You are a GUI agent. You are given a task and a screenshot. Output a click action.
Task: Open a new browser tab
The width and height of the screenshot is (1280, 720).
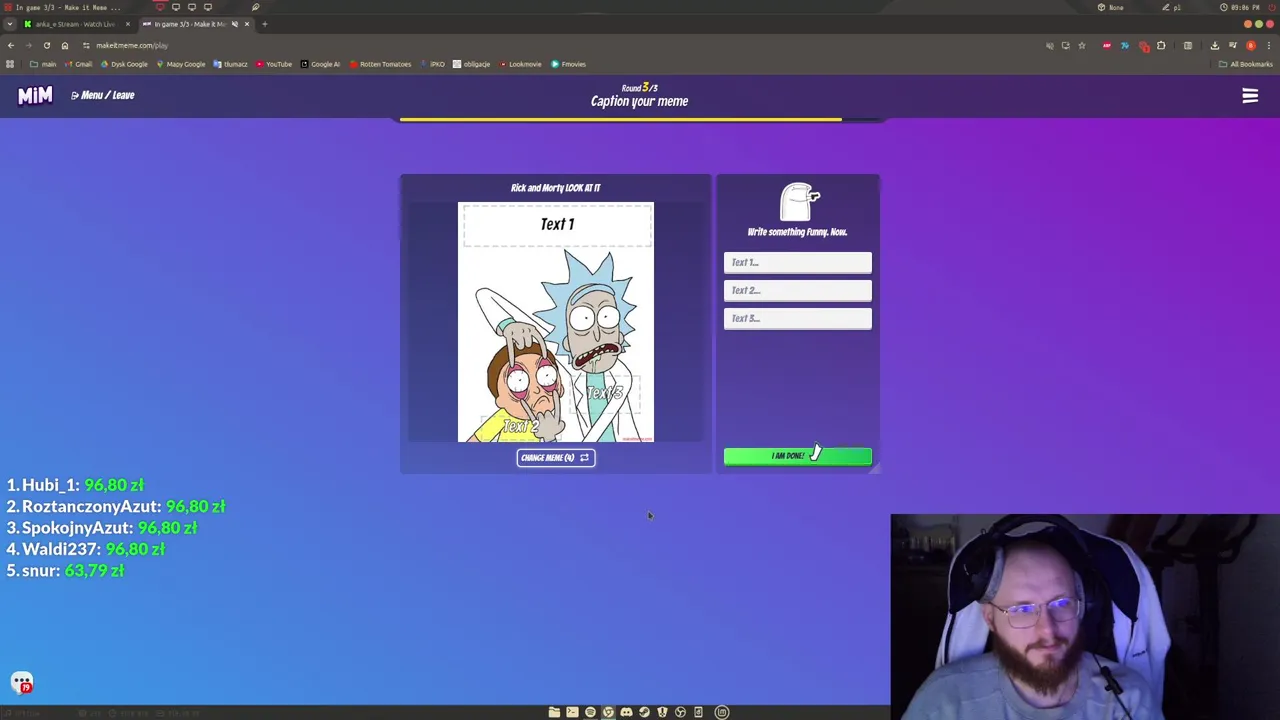click(264, 24)
